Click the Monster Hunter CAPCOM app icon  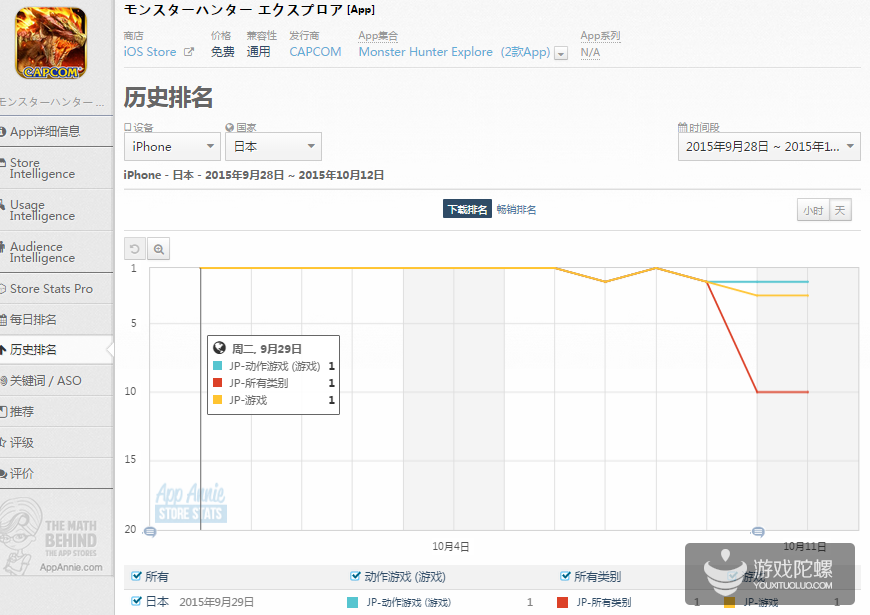(x=50, y=43)
